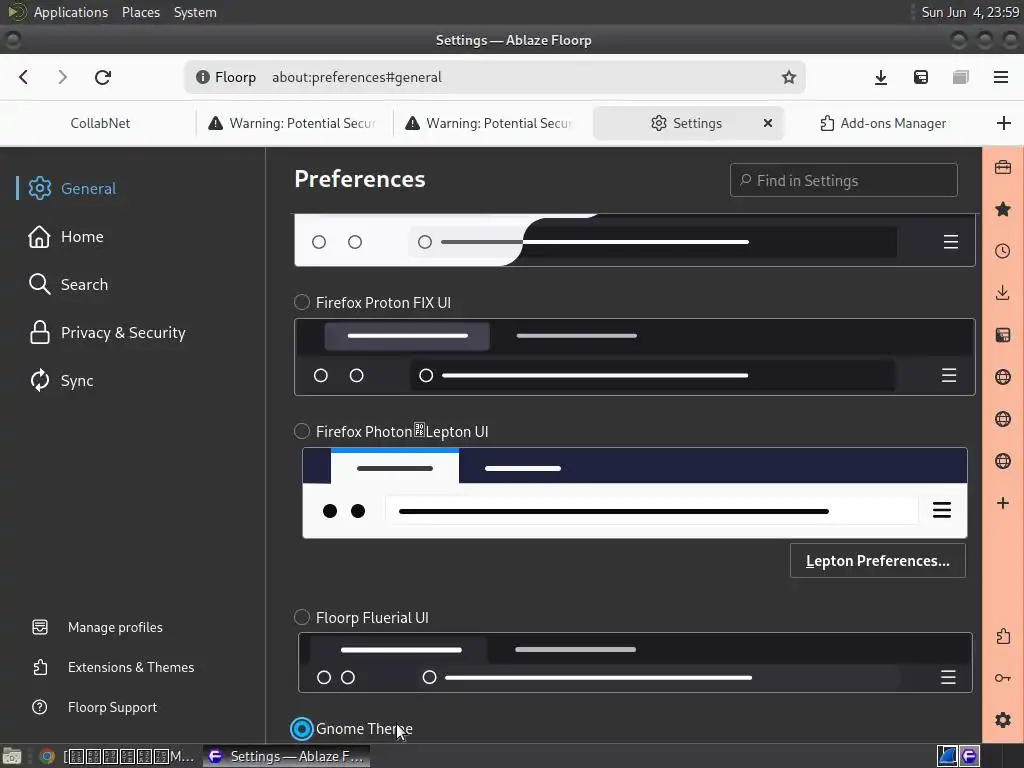
Task: Open downloads arrow in side panel
Action: pos(1003,293)
